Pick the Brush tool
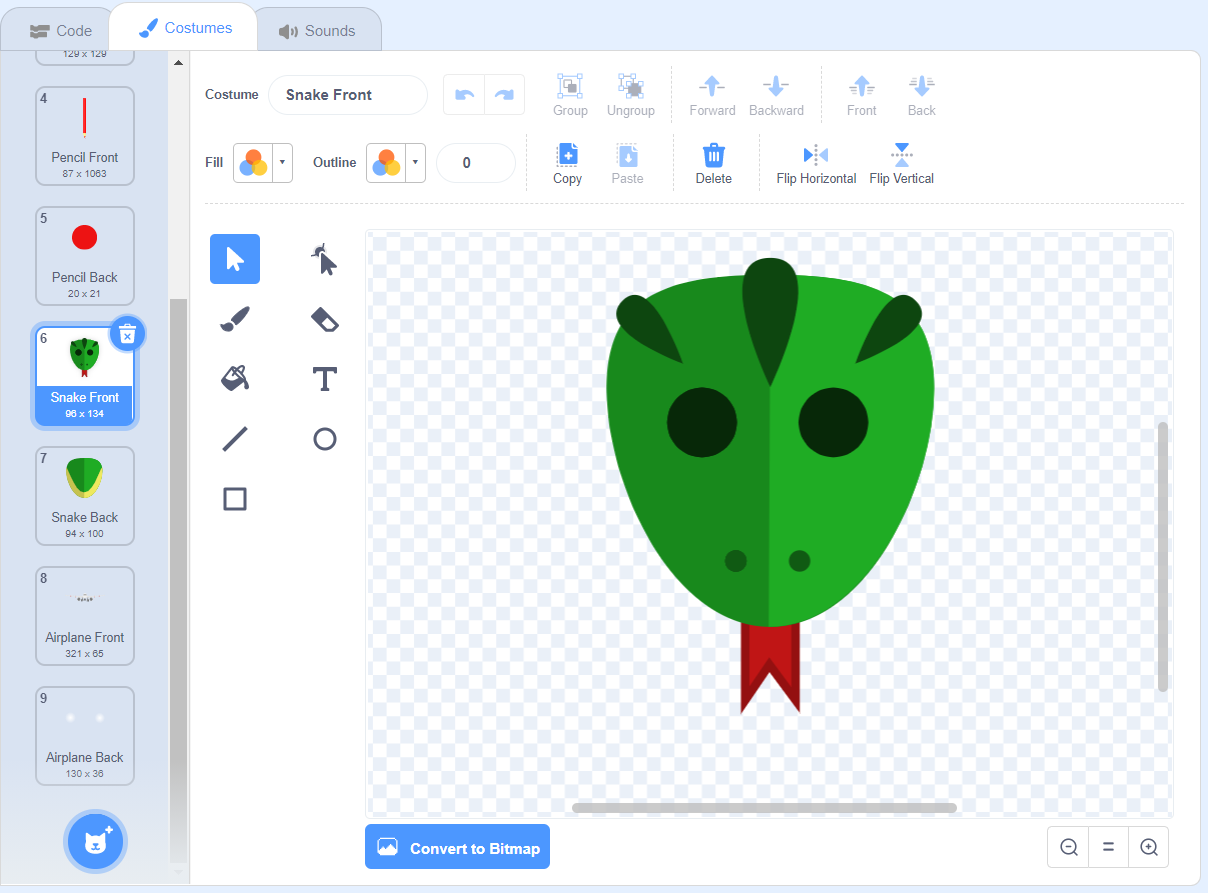 click(234, 319)
